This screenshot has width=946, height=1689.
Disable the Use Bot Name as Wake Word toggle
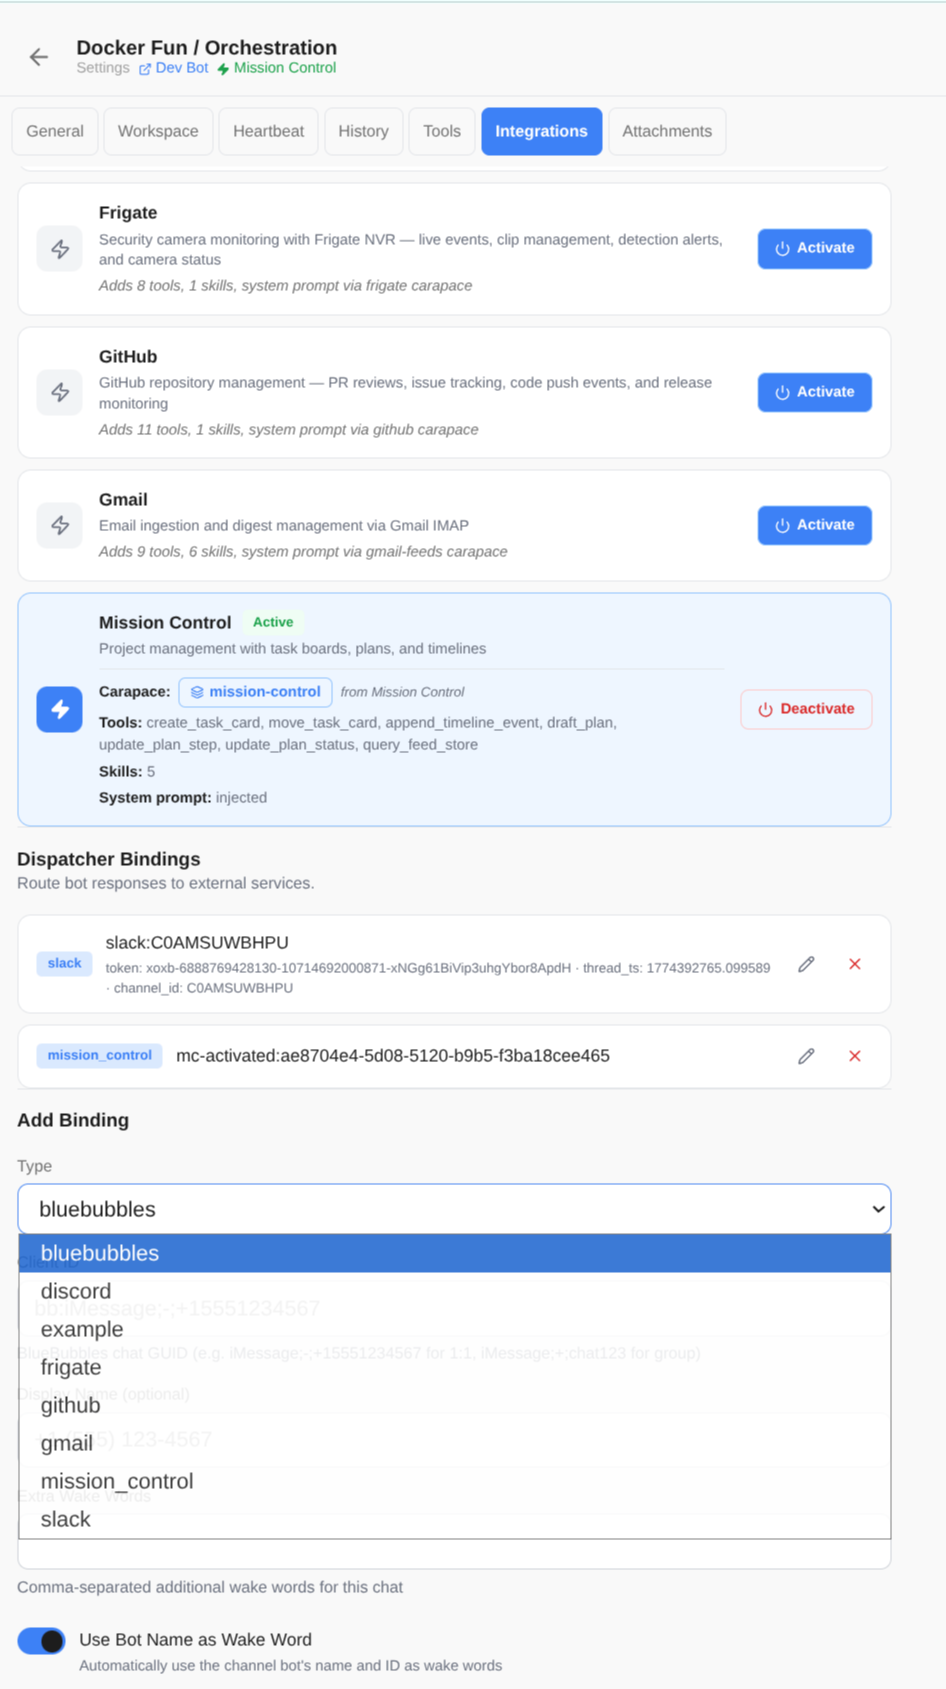tap(40, 1640)
